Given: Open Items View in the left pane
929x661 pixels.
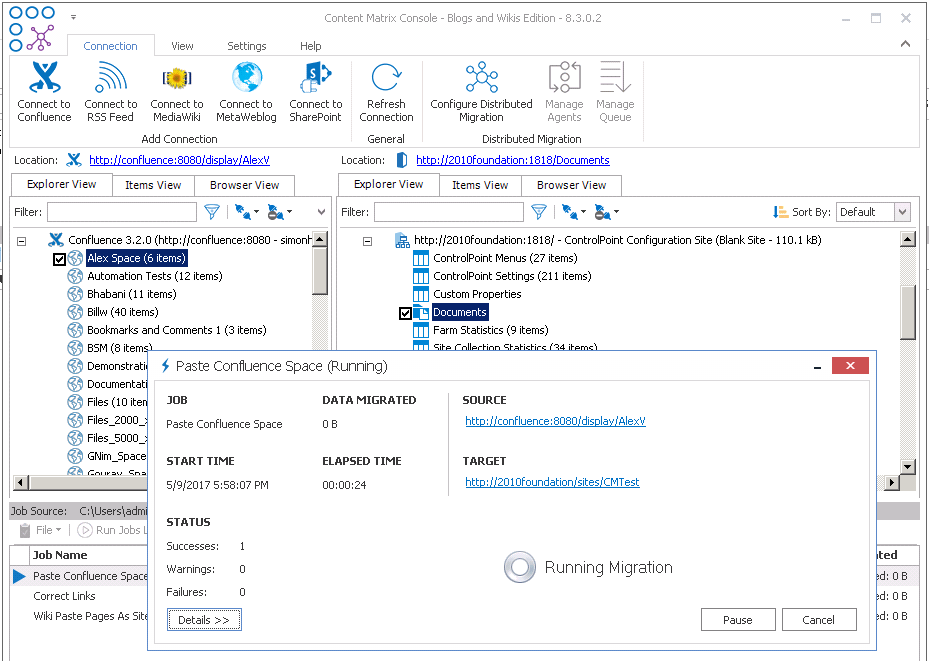Looking at the screenshot, I should tap(153, 185).
